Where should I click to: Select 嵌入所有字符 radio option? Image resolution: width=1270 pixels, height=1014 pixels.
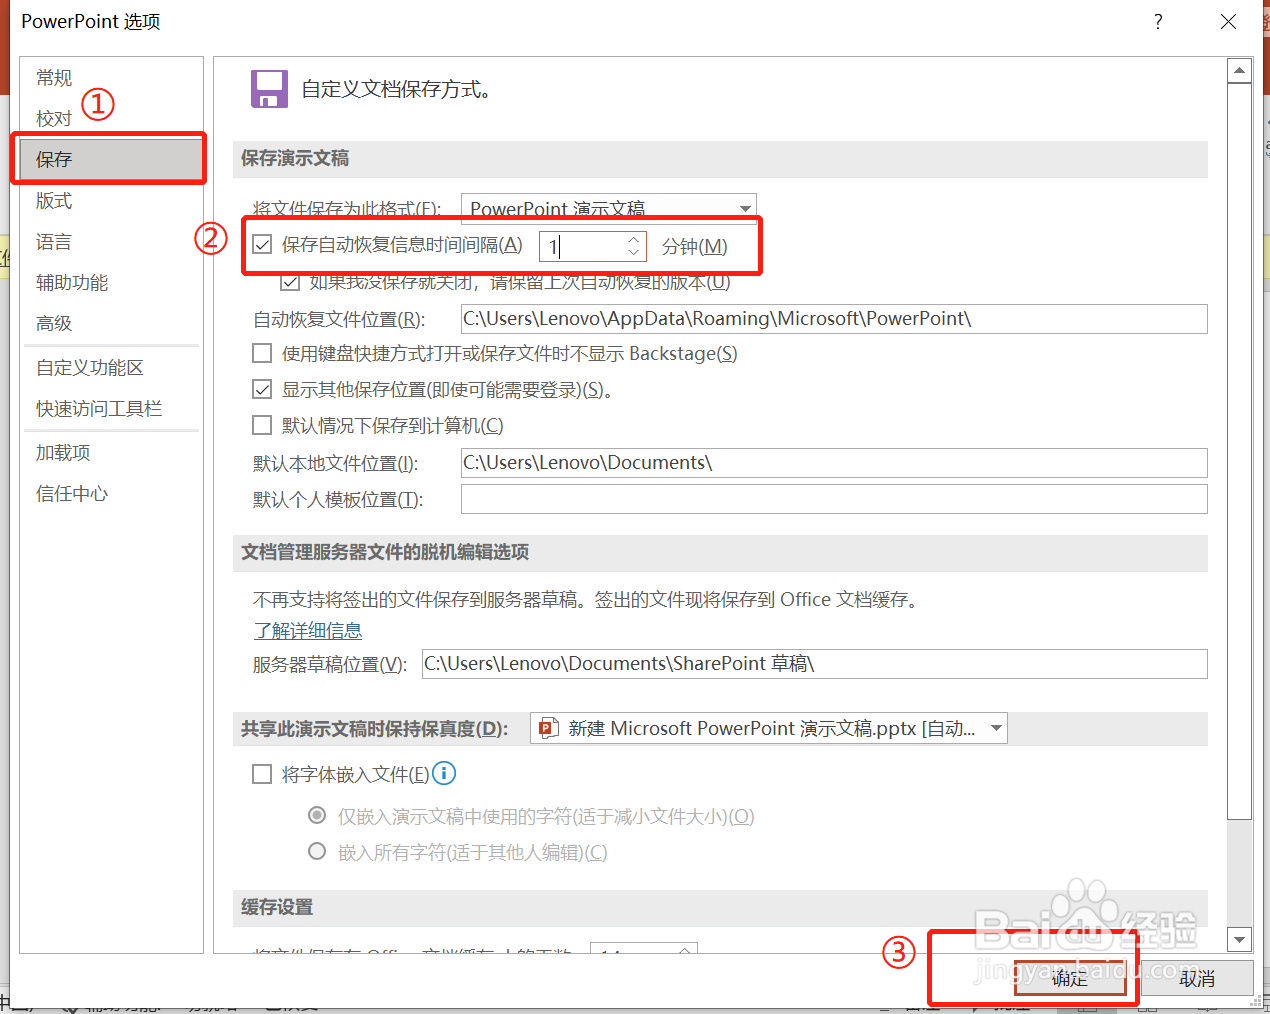click(x=317, y=851)
